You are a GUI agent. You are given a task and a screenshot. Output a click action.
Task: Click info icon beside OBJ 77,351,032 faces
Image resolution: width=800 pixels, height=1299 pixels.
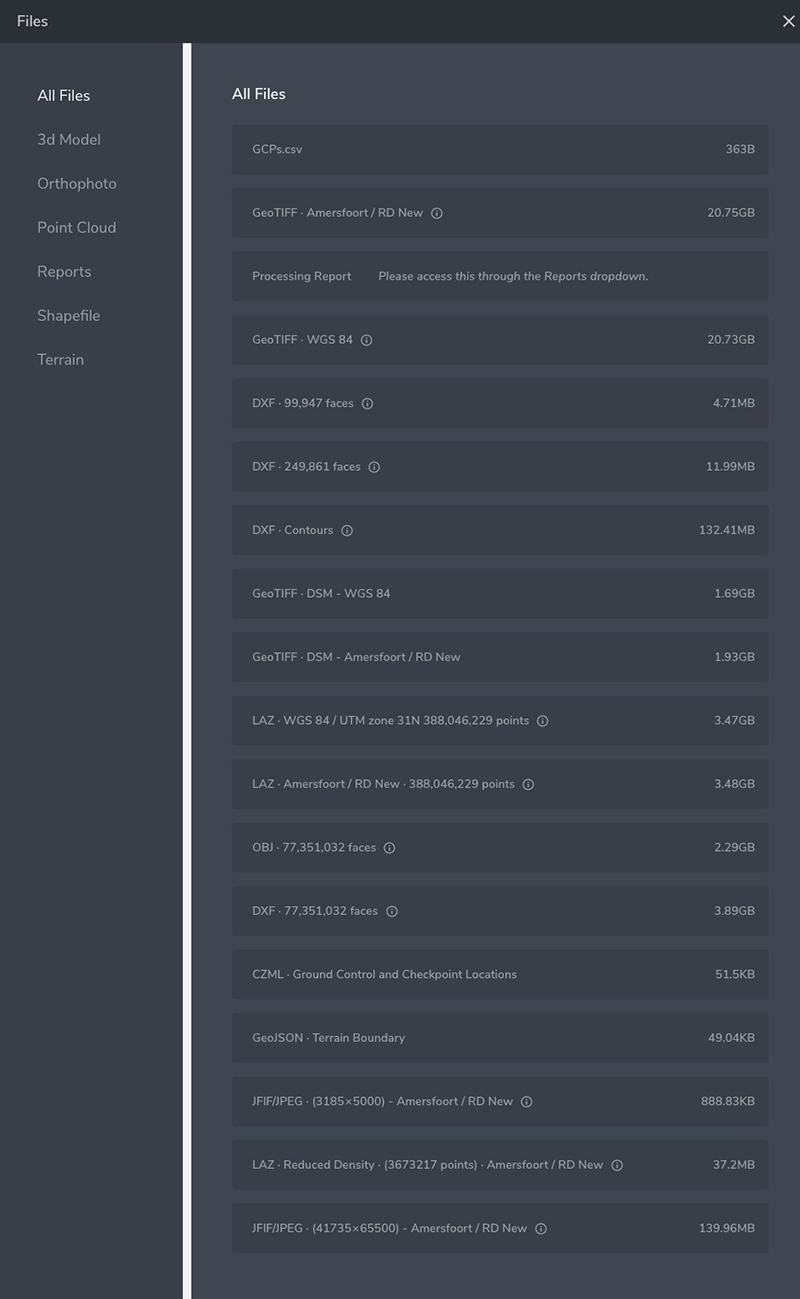(390, 848)
